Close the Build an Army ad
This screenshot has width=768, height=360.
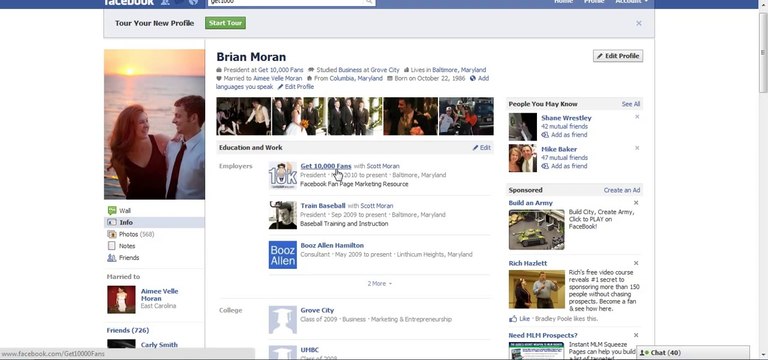(636, 203)
